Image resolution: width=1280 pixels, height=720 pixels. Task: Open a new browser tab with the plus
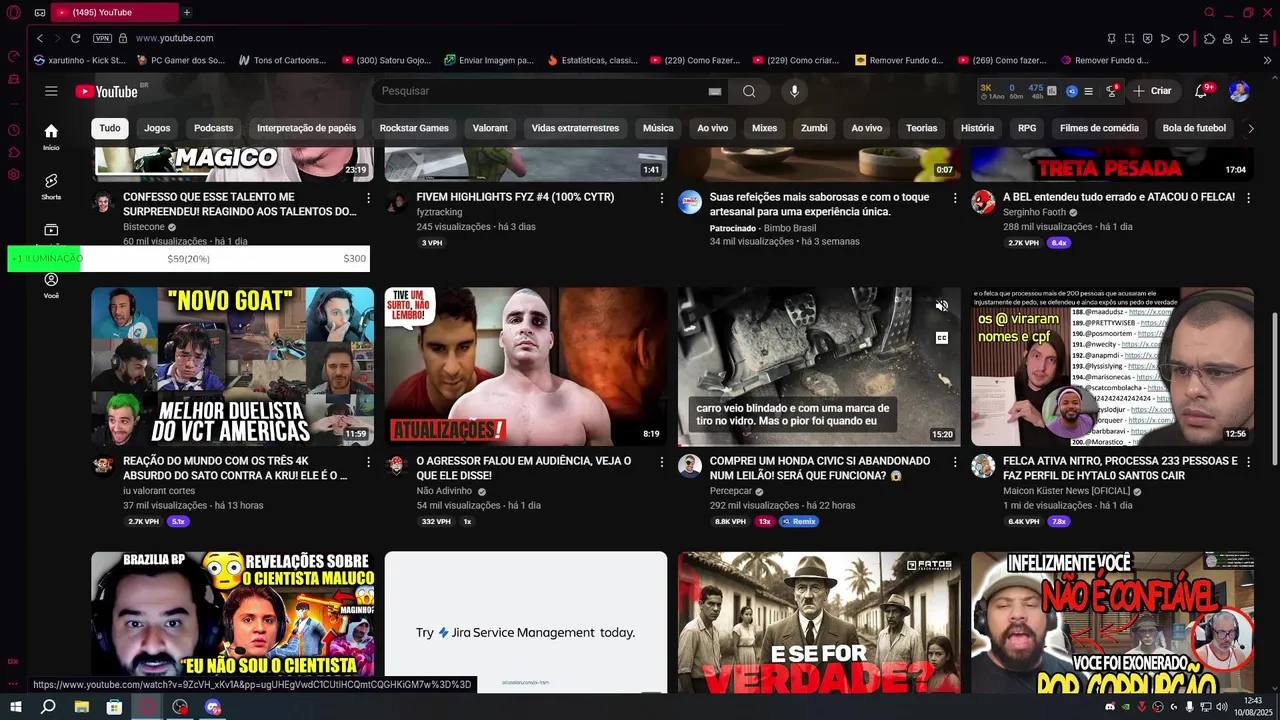point(187,12)
